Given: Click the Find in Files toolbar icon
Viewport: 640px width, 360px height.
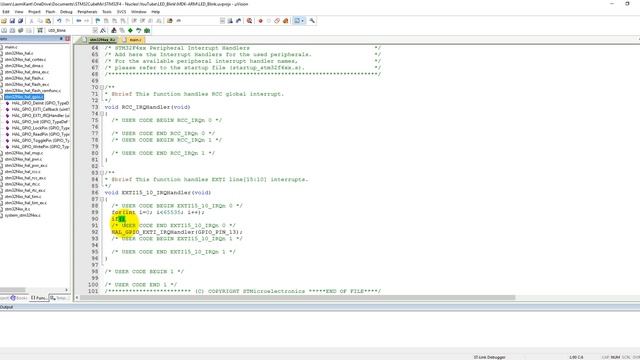Looking at the screenshot, I should (170, 21).
